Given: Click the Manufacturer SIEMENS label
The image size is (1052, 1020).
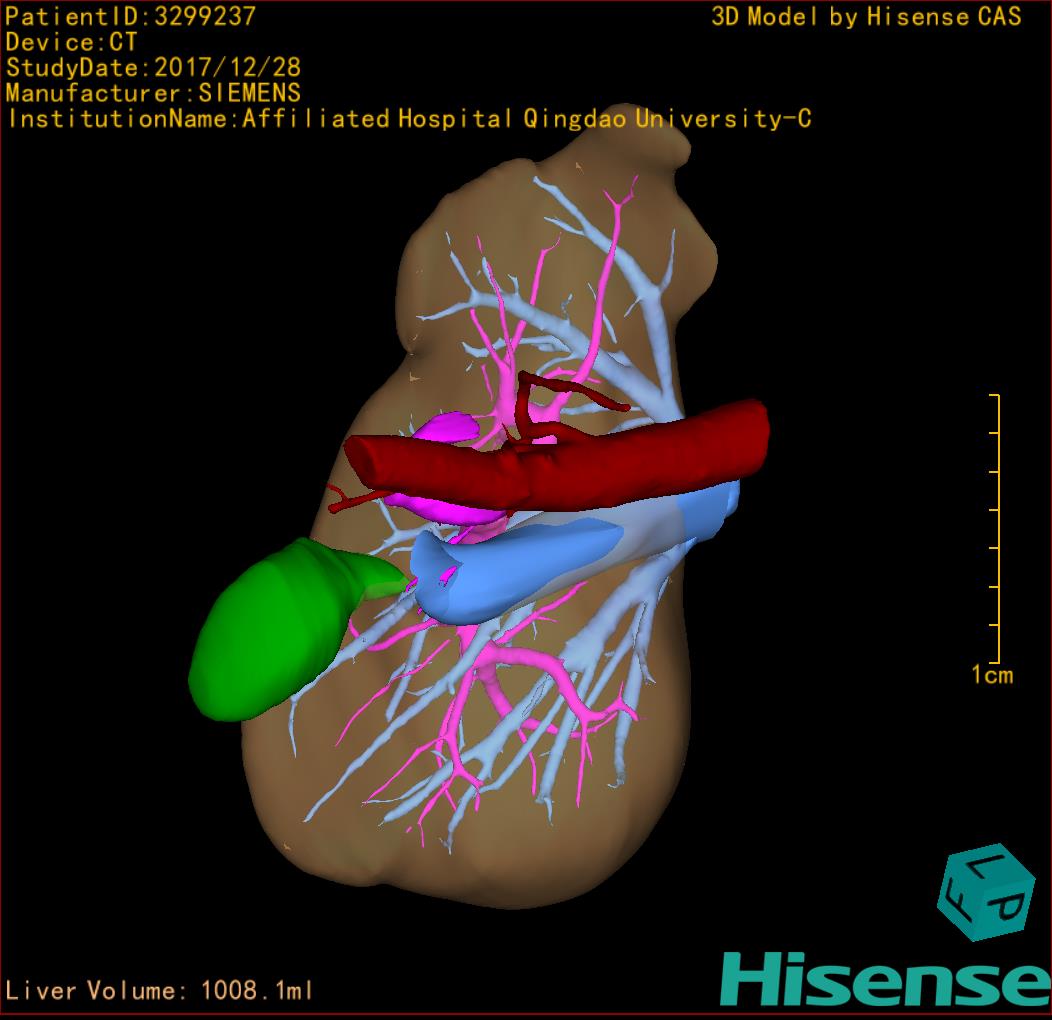Looking at the screenshot, I should coord(153,93).
